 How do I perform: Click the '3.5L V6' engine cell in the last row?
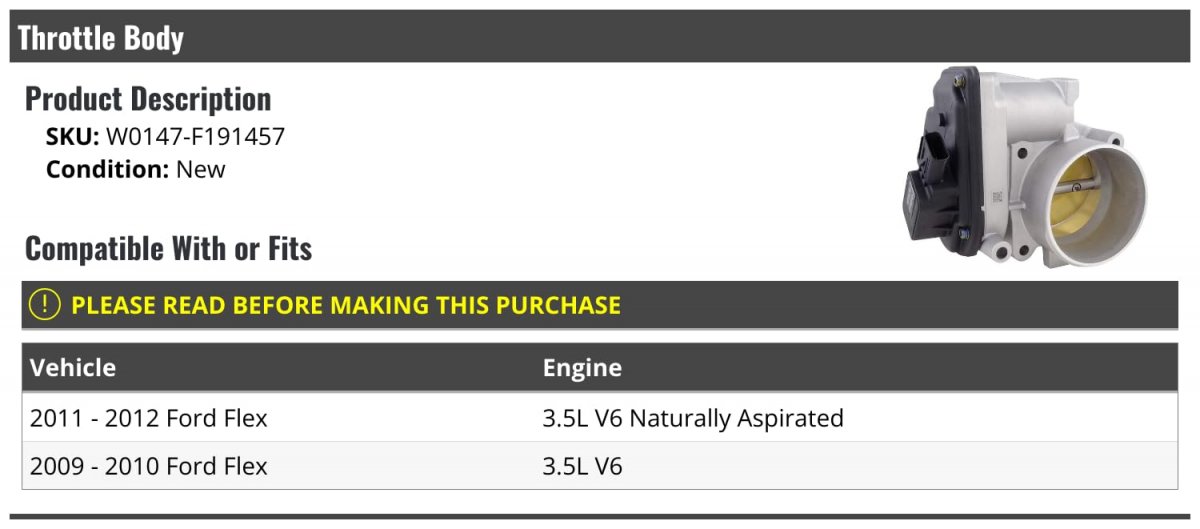click(582, 466)
